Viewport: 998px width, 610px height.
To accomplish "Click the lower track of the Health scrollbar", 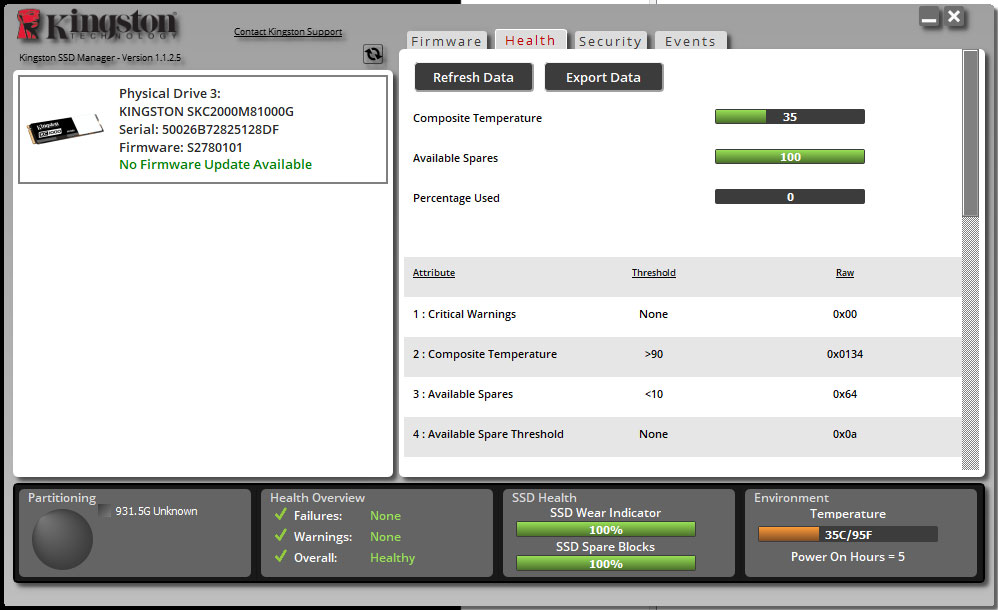I will [x=970, y=344].
